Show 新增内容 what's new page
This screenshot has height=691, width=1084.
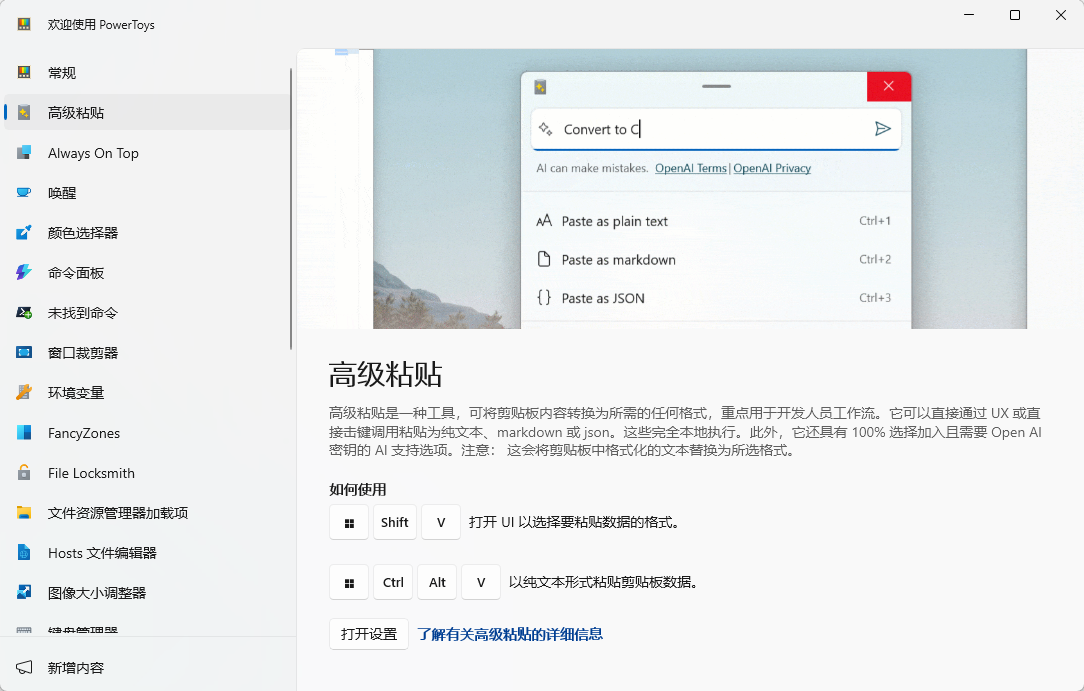tap(147, 668)
